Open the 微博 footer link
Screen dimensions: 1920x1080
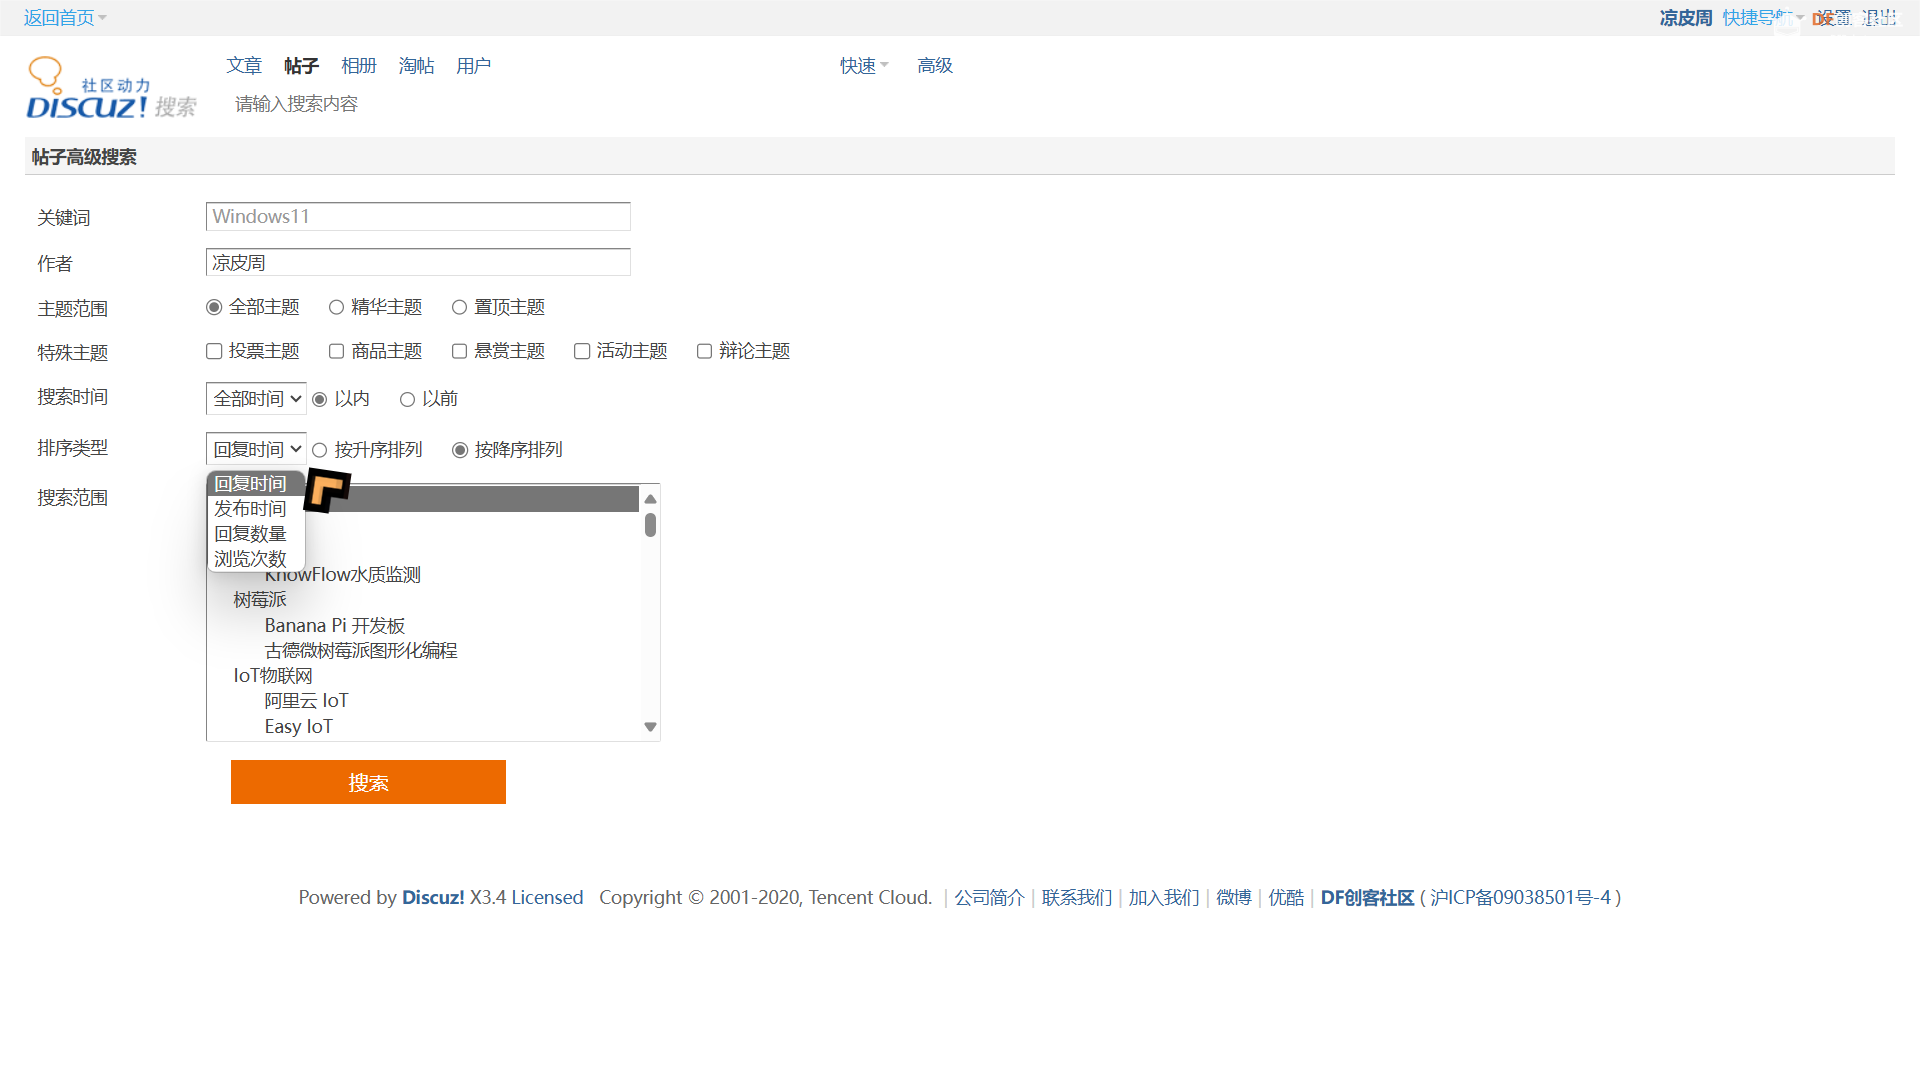(x=1234, y=898)
